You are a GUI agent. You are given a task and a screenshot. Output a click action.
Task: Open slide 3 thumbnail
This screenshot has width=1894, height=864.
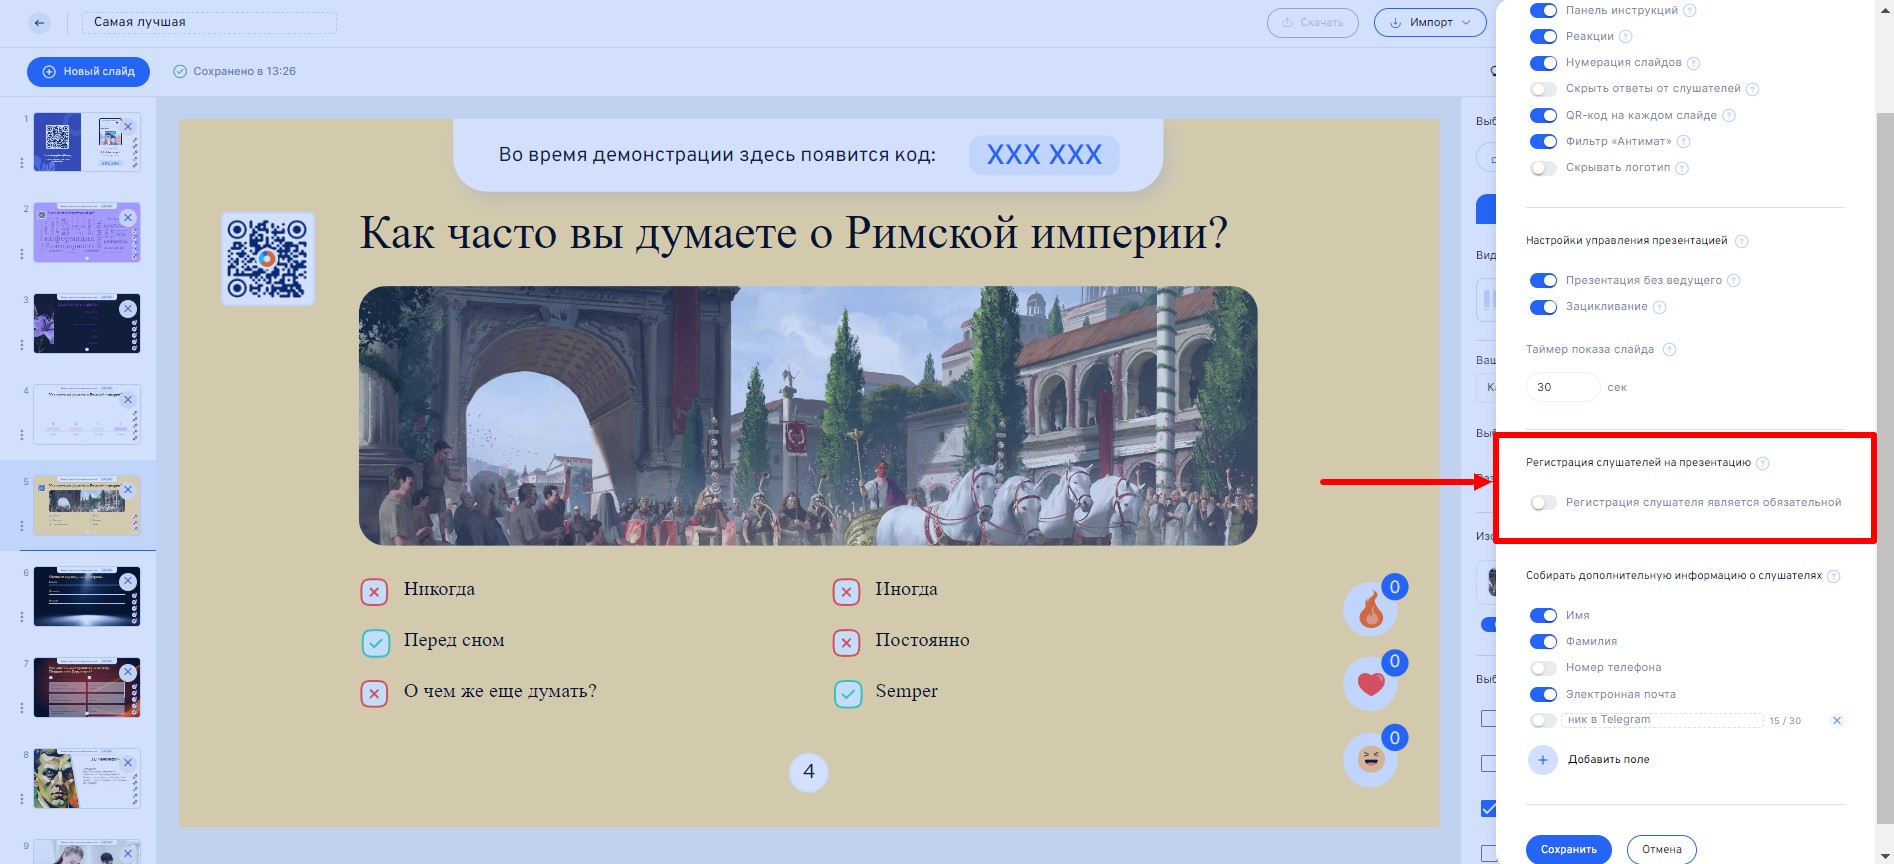coord(87,324)
